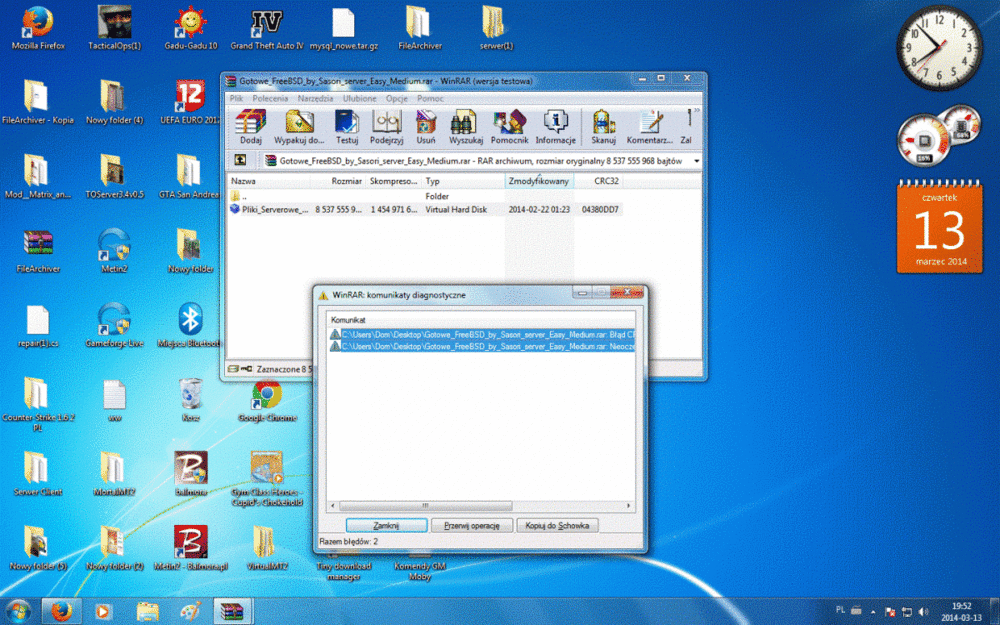This screenshot has width=1000, height=625.
Task: Launch the Pomocnik (Wizard) tool
Action: pos(510,126)
